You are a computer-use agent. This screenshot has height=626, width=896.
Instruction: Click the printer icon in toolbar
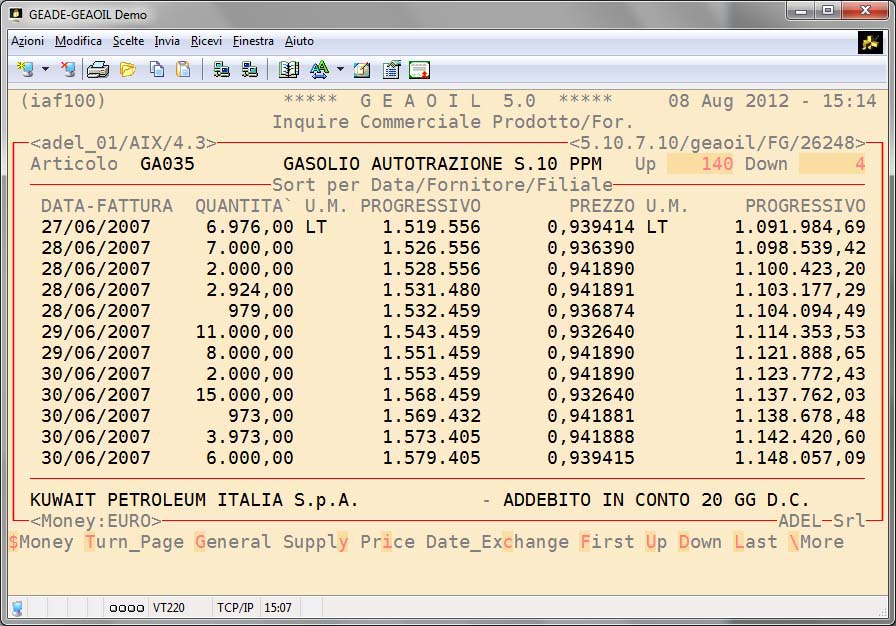[x=97, y=69]
